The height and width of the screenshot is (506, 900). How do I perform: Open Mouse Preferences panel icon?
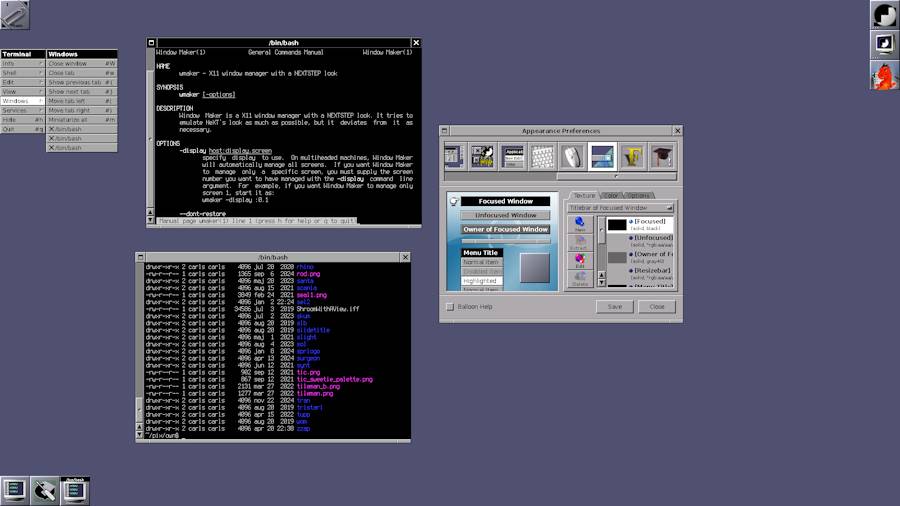(x=572, y=157)
